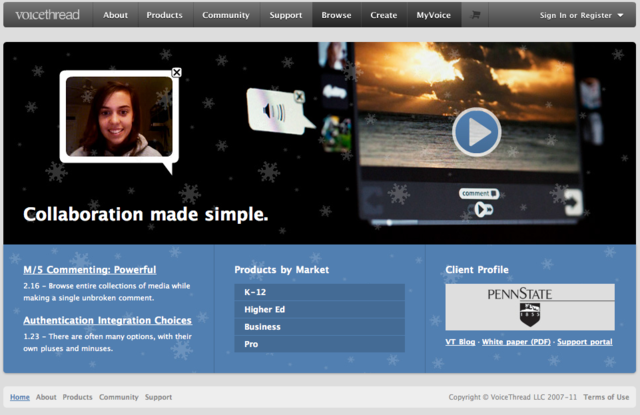Open the VT Blog link

point(460,342)
